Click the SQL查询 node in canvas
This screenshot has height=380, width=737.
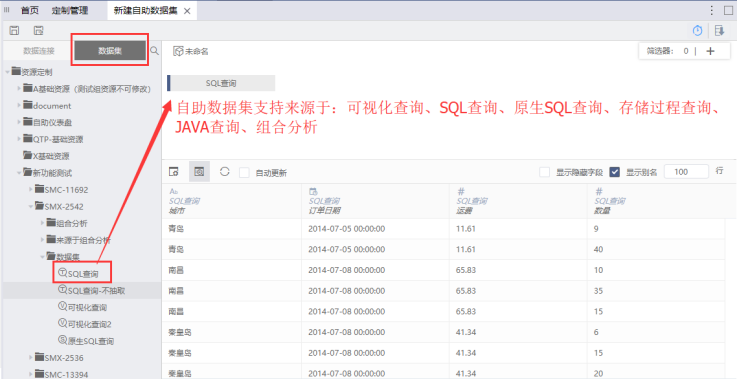coord(221,83)
